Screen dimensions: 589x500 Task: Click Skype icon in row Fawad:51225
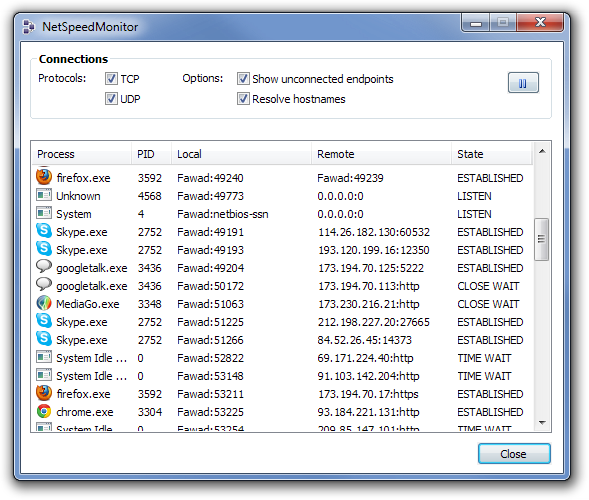coord(44,321)
